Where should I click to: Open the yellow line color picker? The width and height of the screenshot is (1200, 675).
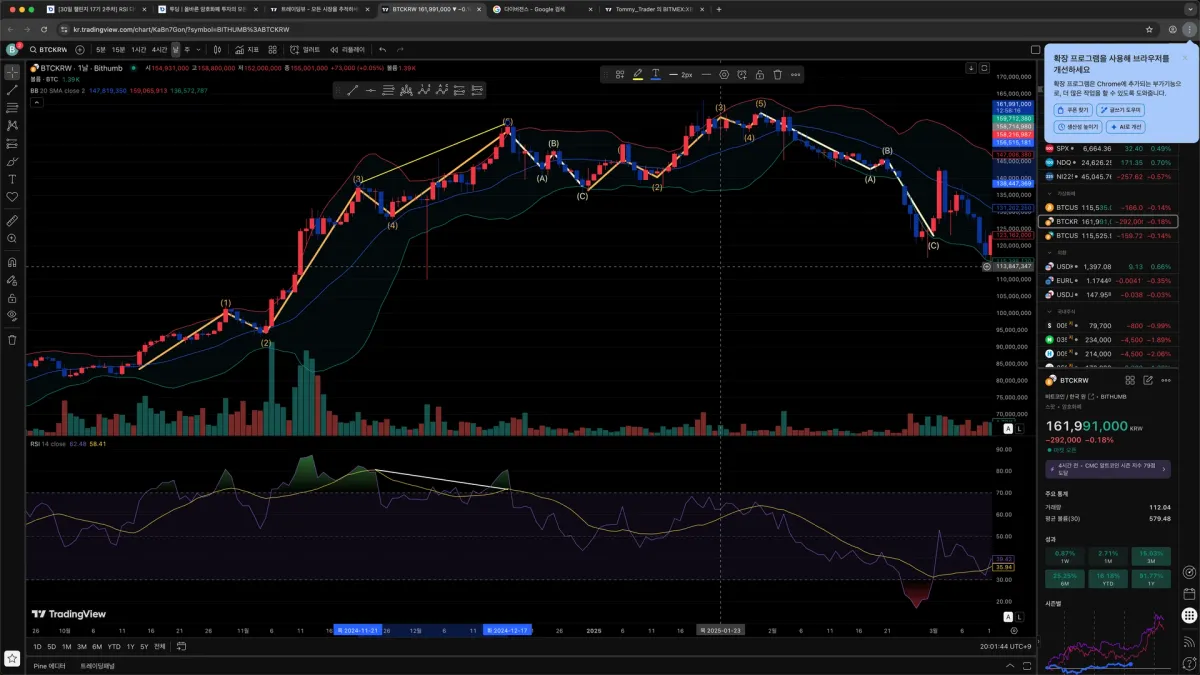click(637, 74)
